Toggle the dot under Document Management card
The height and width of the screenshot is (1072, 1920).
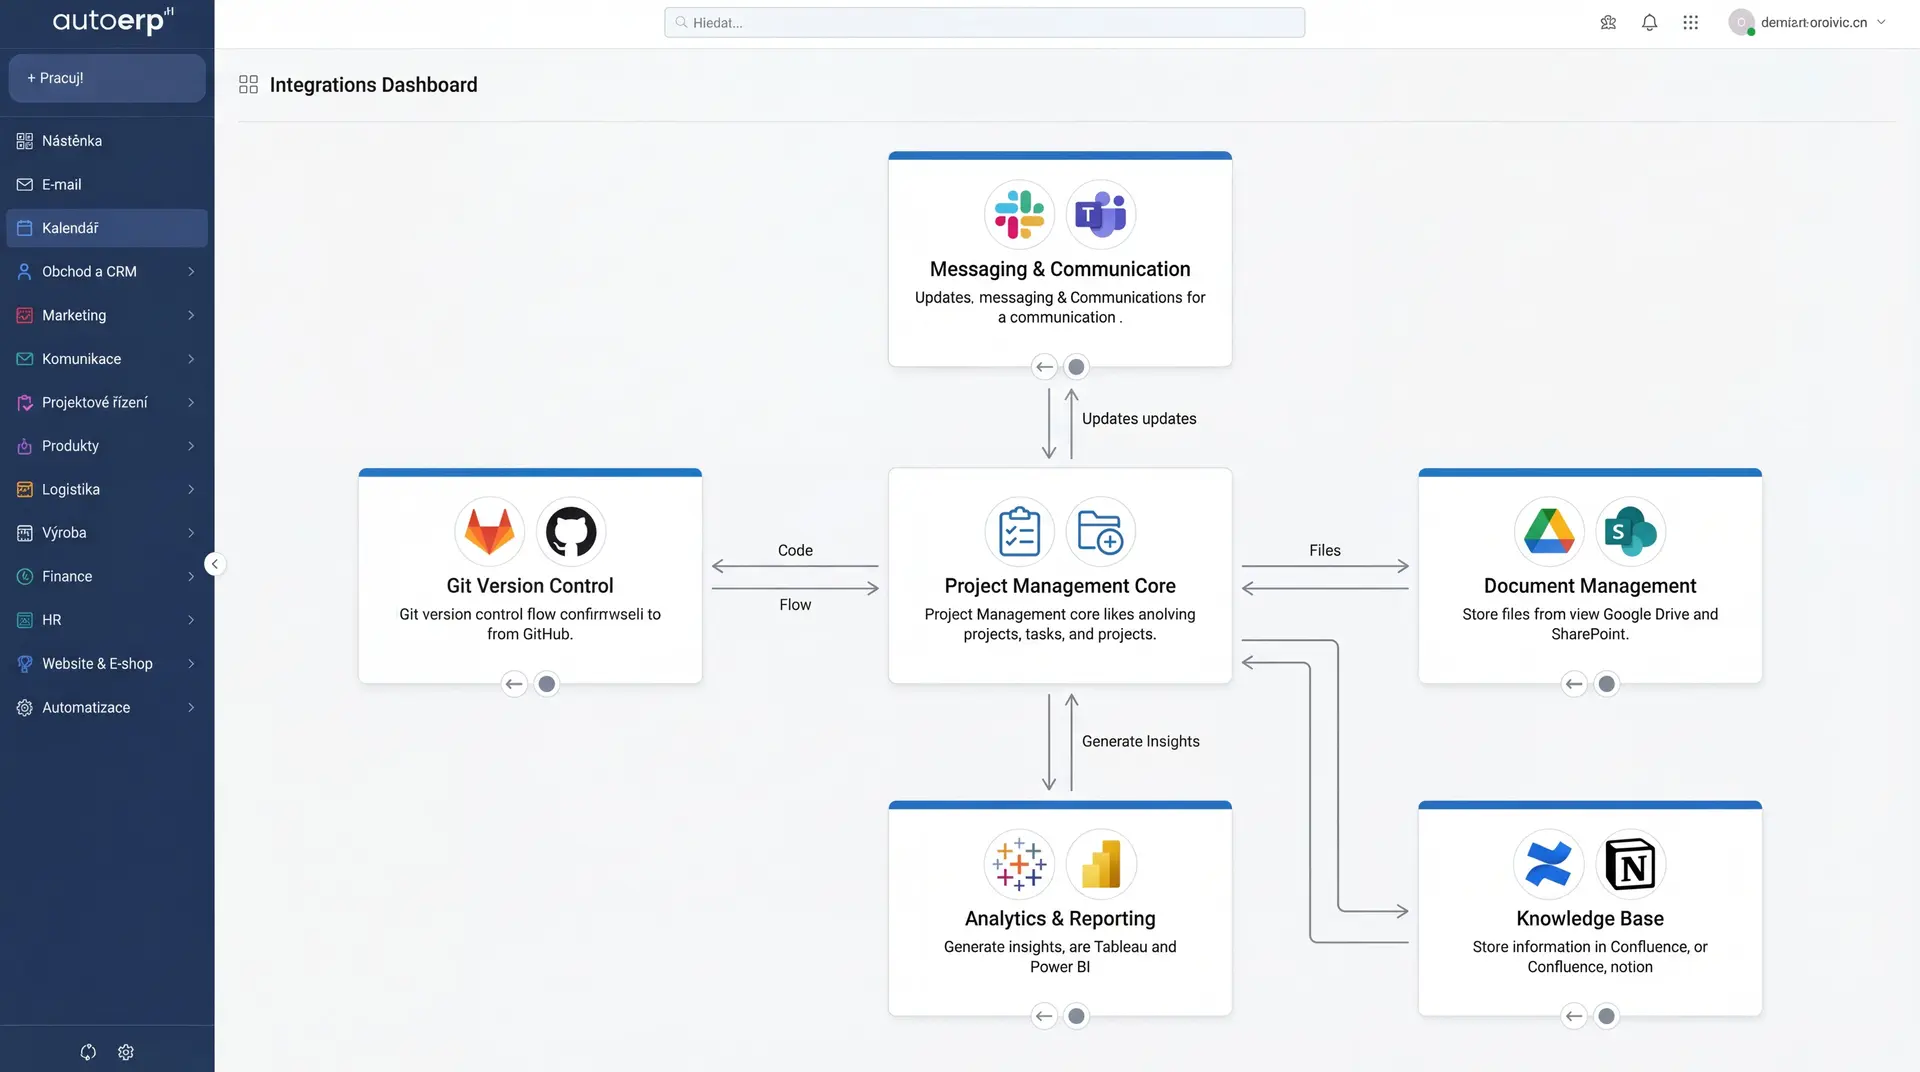(x=1606, y=684)
